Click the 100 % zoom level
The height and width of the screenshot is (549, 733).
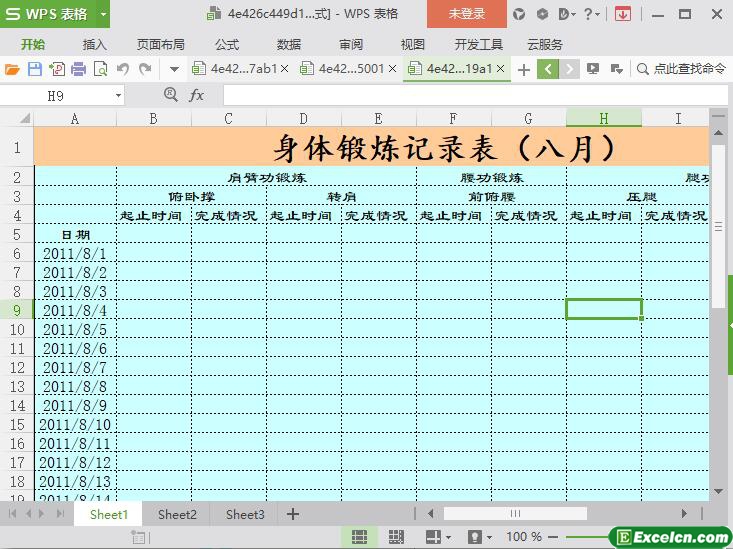tap(524, 537)
